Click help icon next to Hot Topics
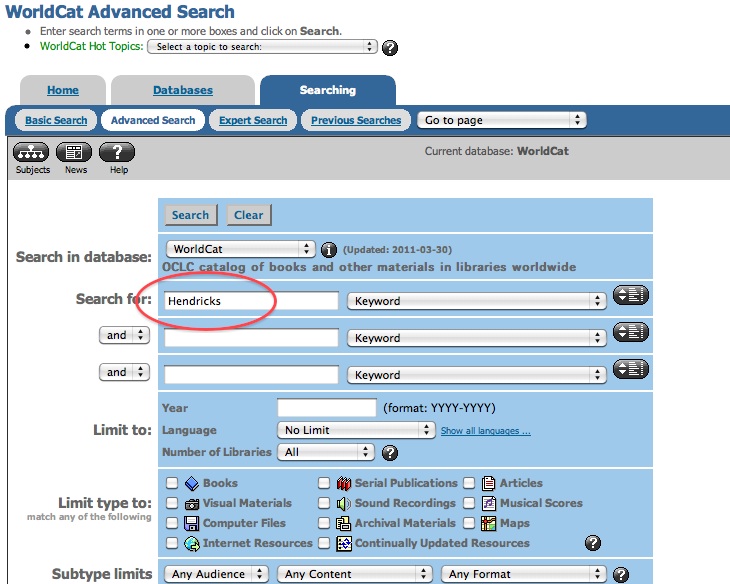Image resolution: width=730 pixels, height=584 pixels. (390, 47)
